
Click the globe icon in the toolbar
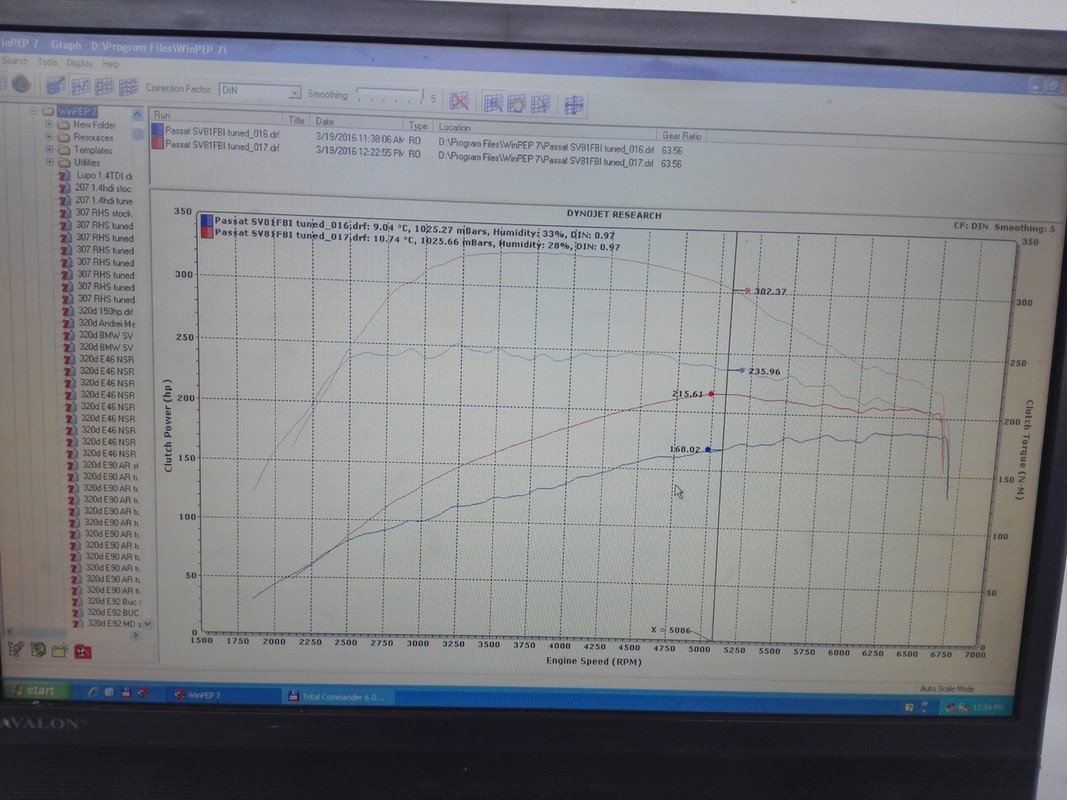pyautogui.click(x=21, y=84)
